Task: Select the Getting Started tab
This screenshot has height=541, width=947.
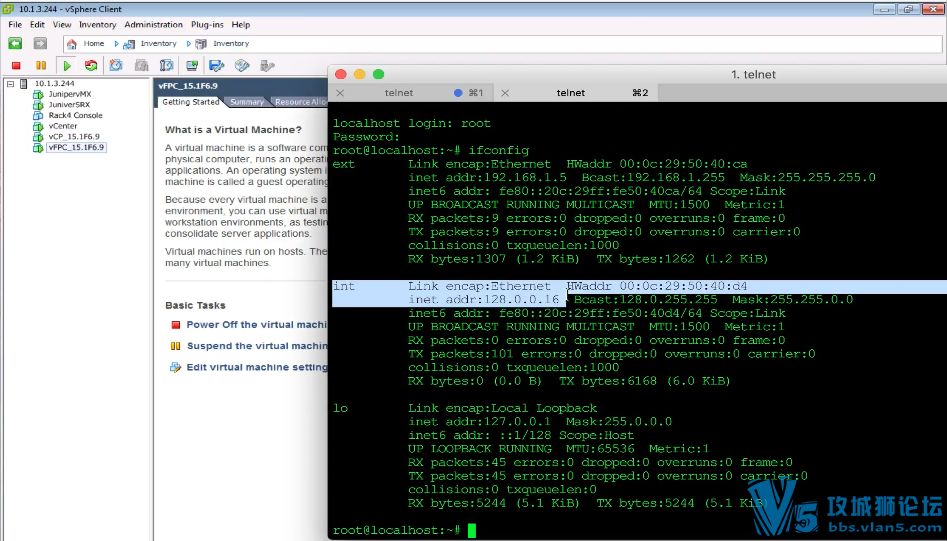Action: (190, 102)
